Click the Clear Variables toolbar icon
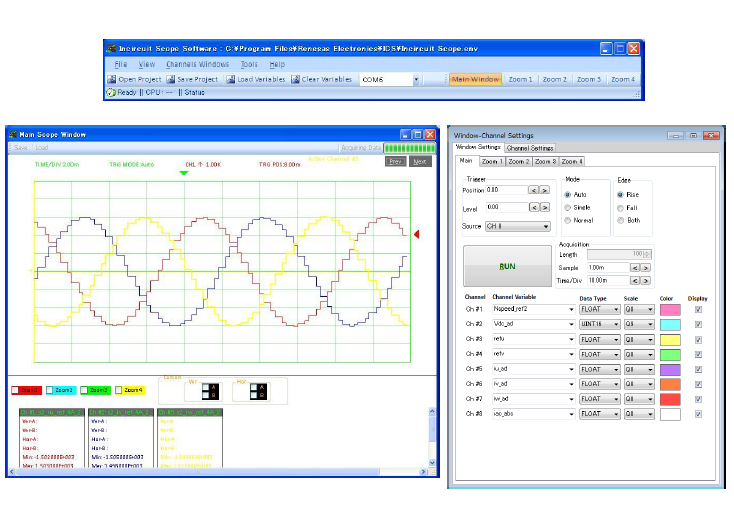 click(x=296, y=79)
